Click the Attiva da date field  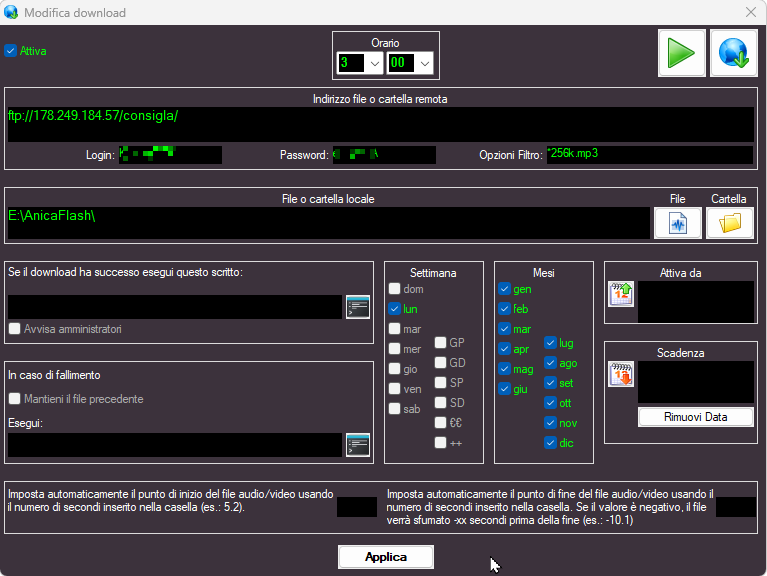coord(696,302)
